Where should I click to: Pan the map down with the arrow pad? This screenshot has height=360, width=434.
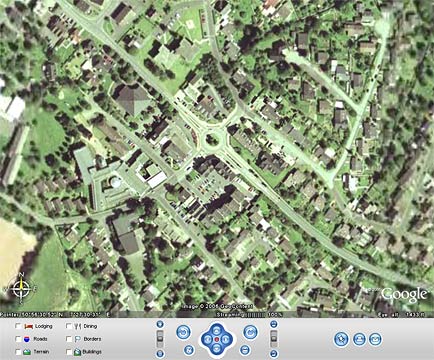point(217,349)
